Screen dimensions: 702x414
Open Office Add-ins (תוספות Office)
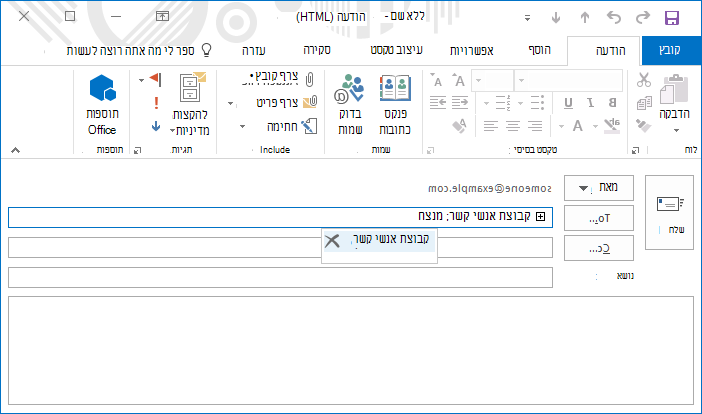point(103,105)
